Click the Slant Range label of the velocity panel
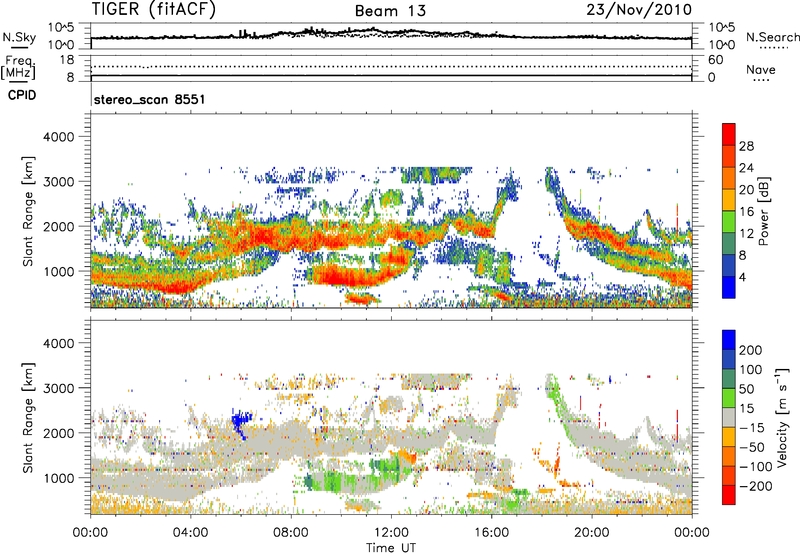The height and width of the screenshot is (554, 800). tap(28, 417)
